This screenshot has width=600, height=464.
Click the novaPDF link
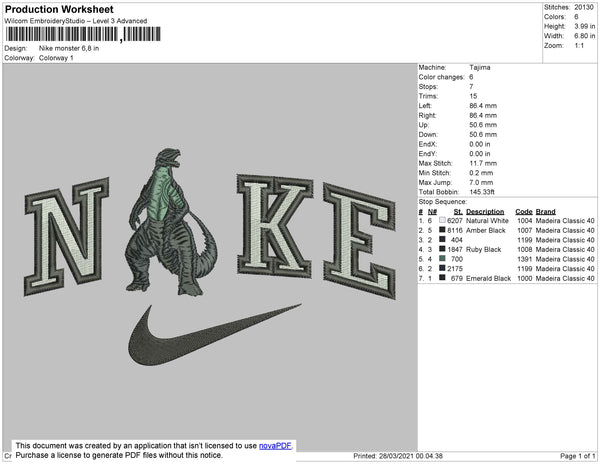point(275,446)
